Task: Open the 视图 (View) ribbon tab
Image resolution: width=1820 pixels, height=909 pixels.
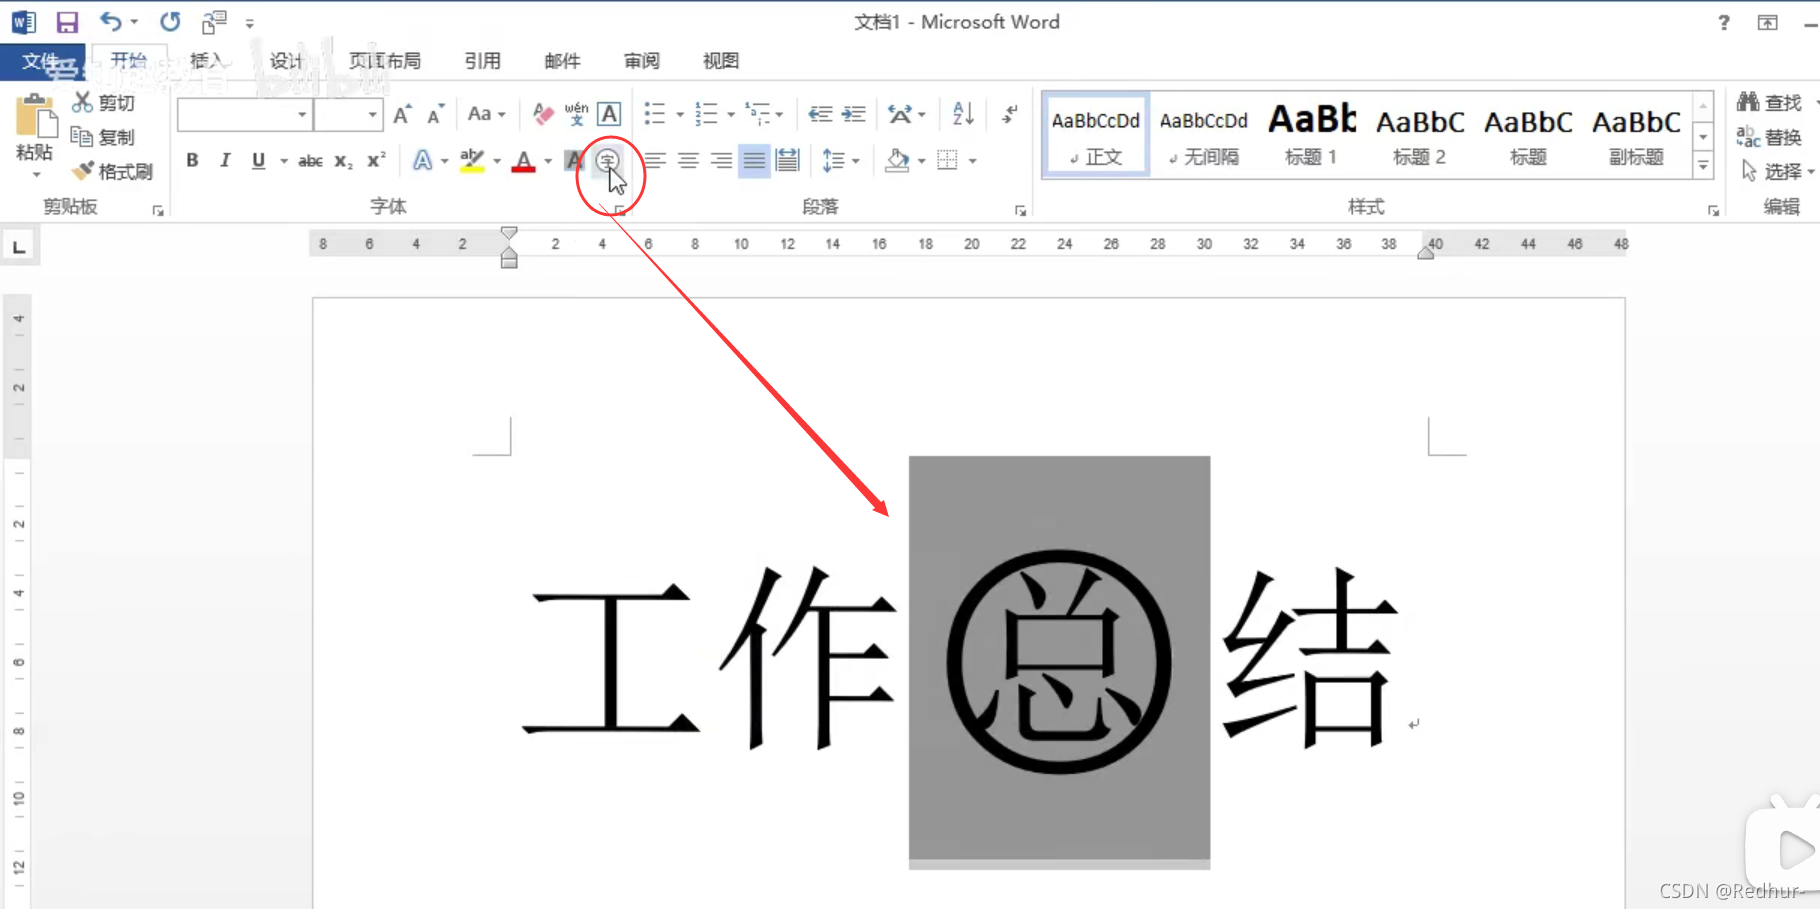Action: pos(719,61)
